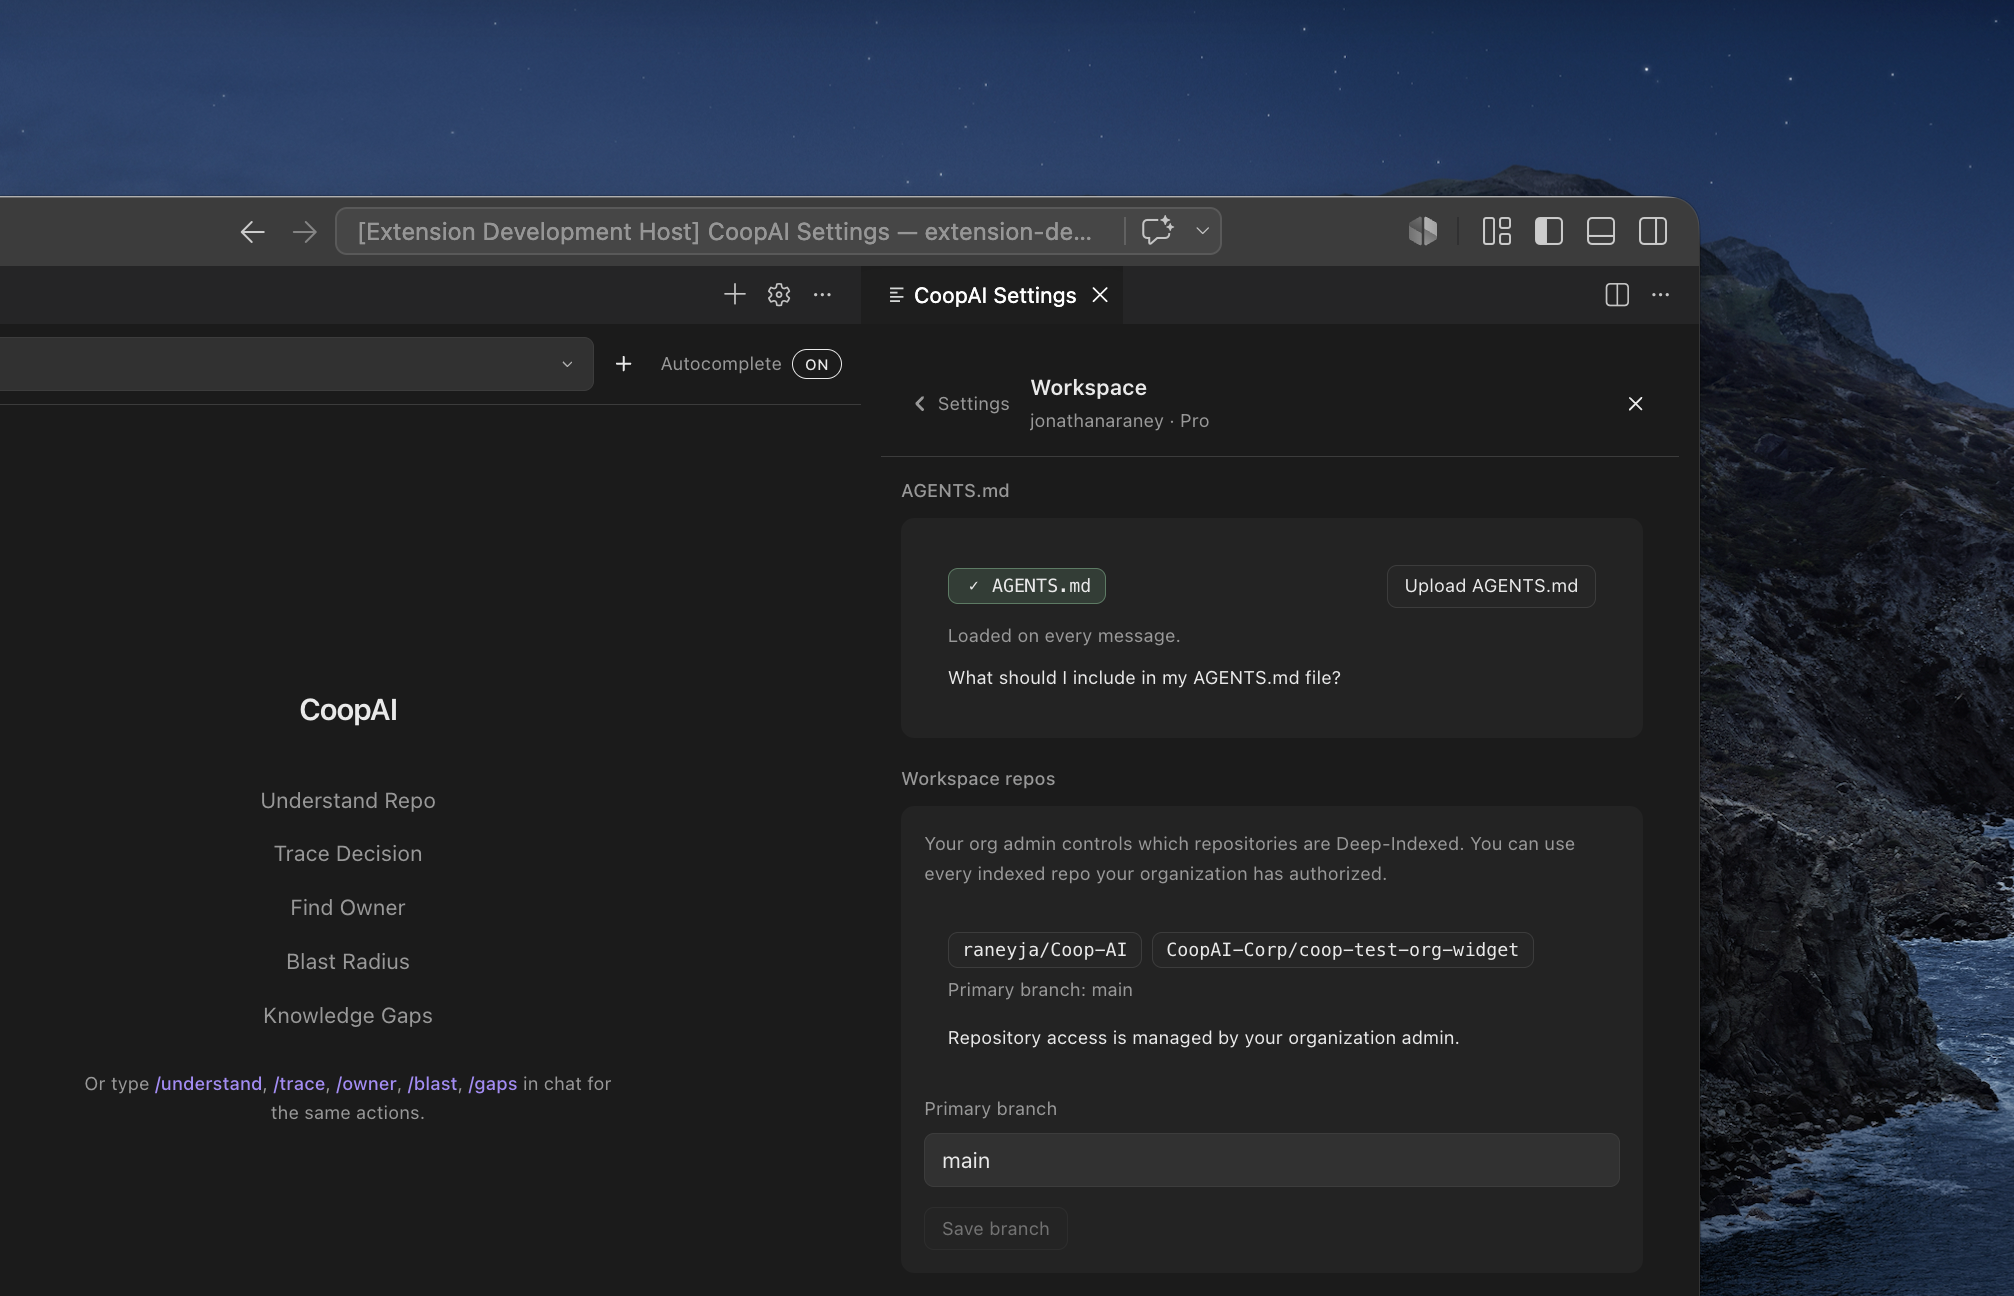Close the CoopAI Settings tab
2014x1296 pixels.
coord(1100,295)
